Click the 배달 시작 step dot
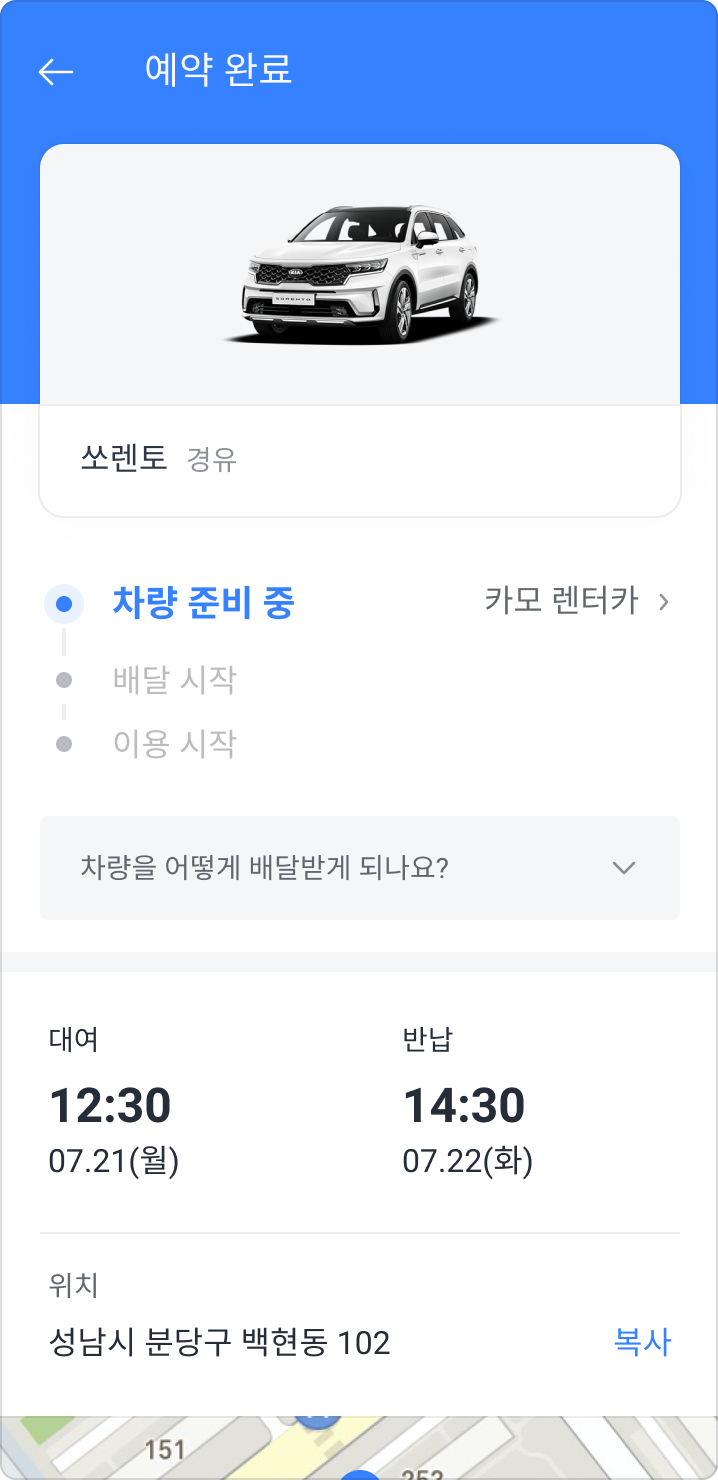Image resolution: width=718 pixels, height=1480 pixels. point(64,680)
